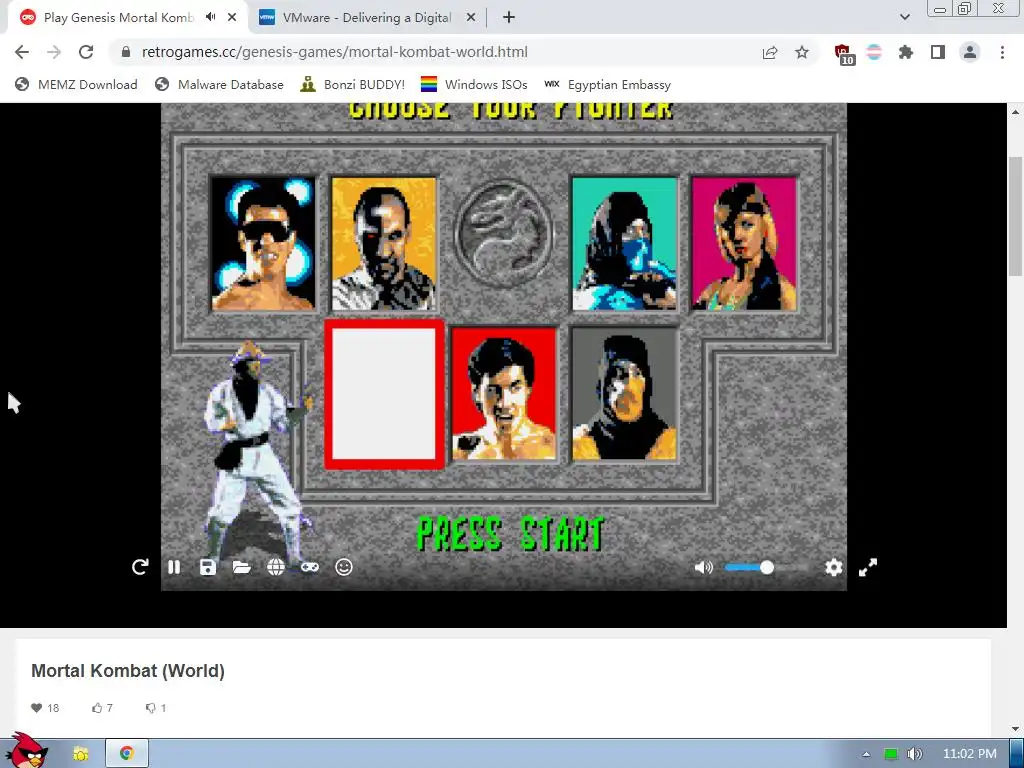Show hidden tray icons arrow
This screenshot has height=768, width=1024.
tap(866, 754)
